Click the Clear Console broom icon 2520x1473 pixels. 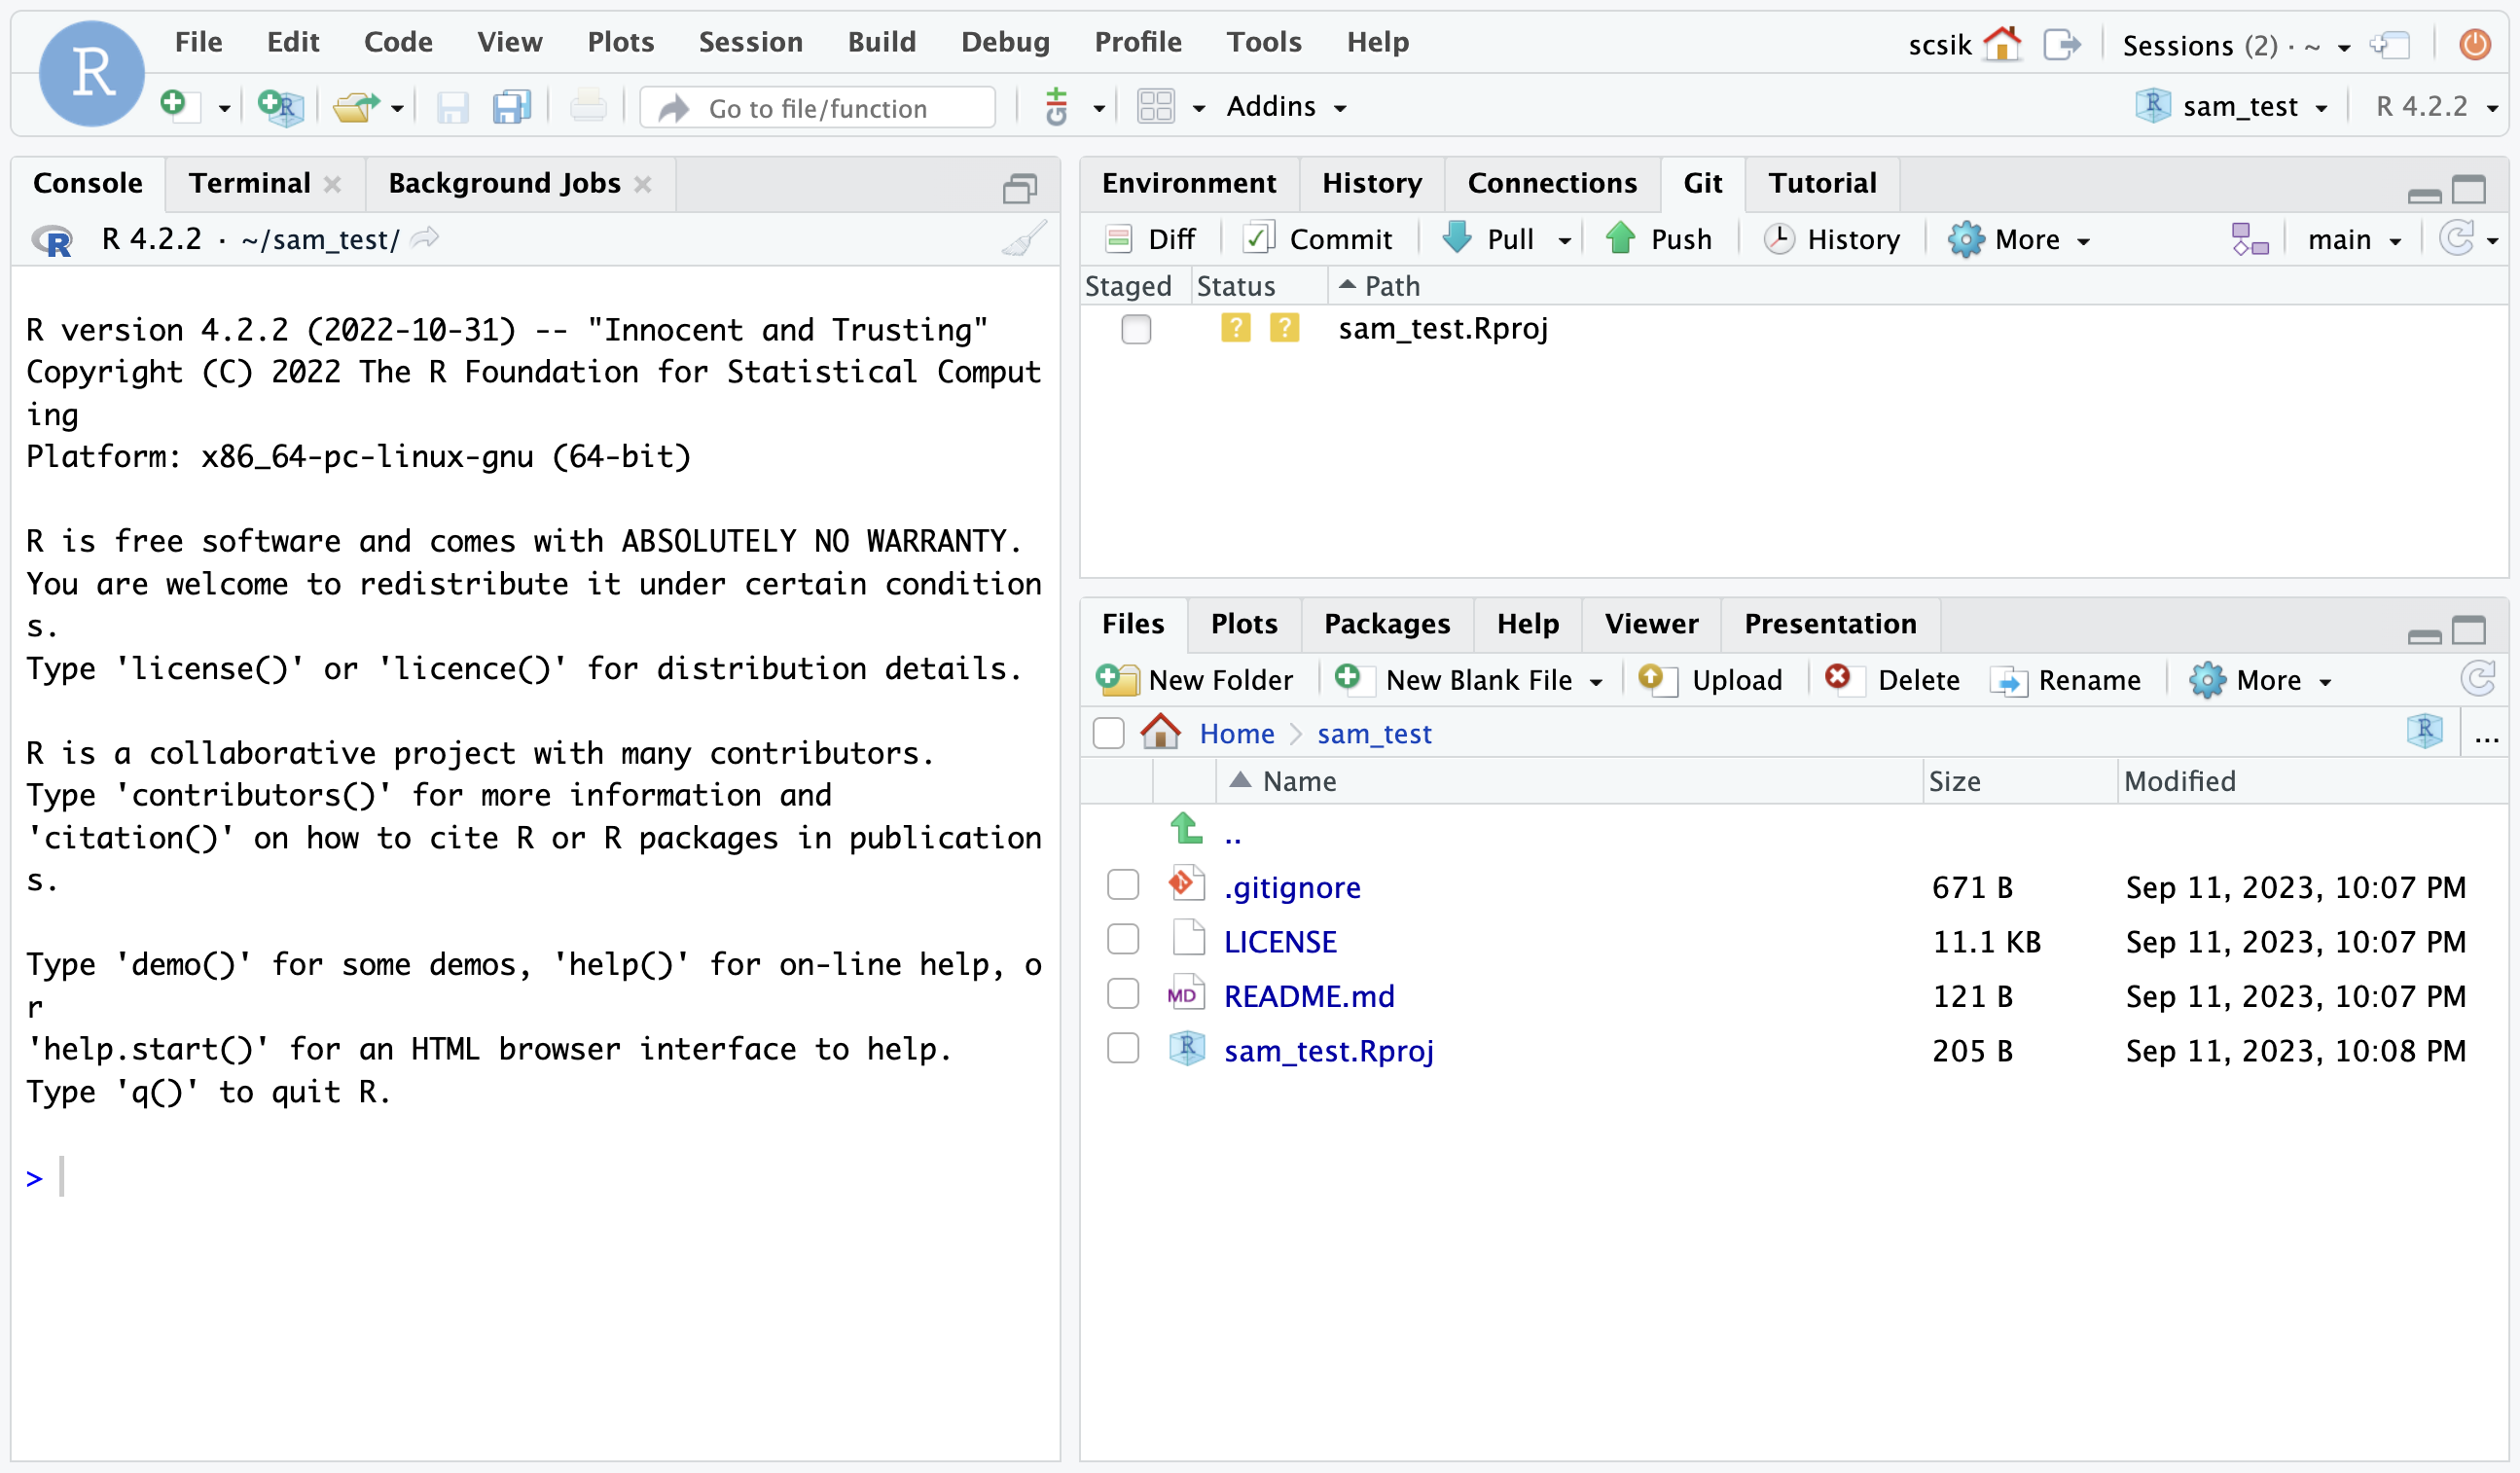(1024, 239)
